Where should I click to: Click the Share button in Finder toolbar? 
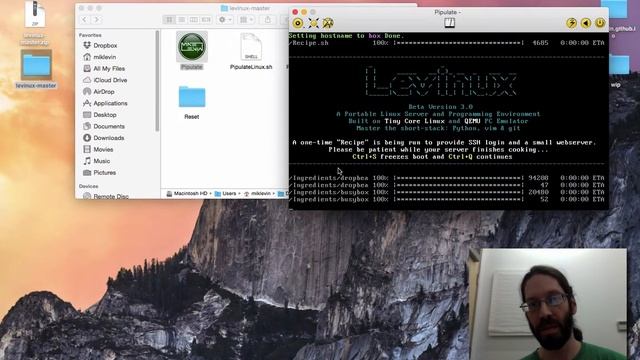tap(268, 19)
